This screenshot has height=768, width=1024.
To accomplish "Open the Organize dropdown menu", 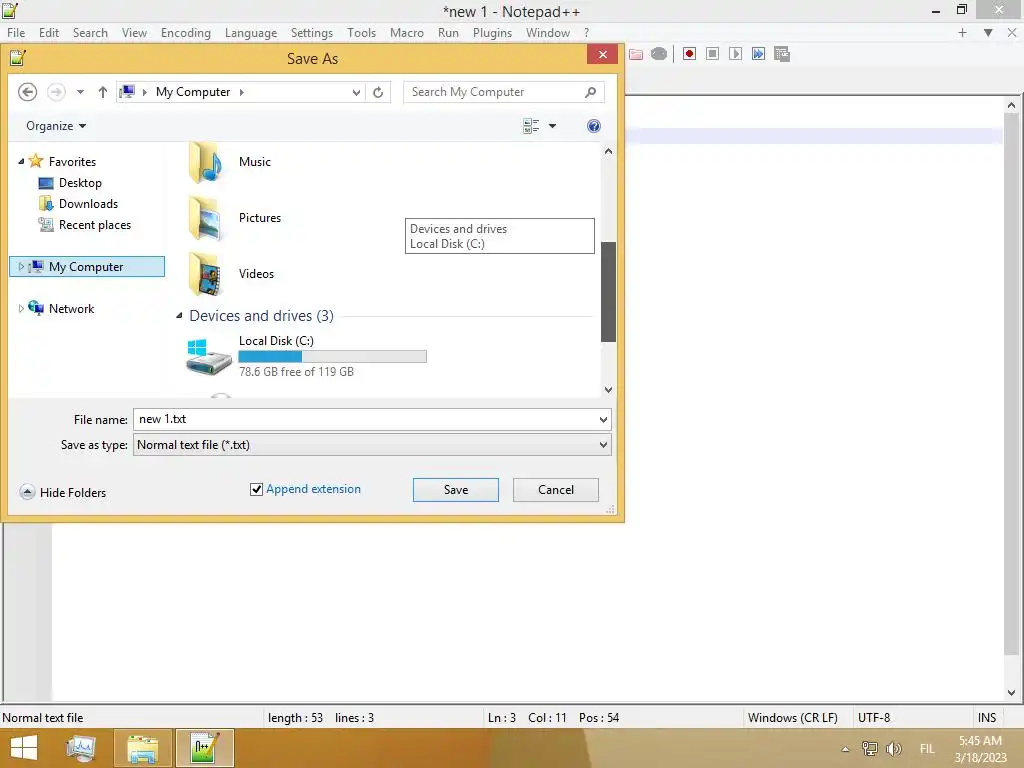I will click(56, 126).
